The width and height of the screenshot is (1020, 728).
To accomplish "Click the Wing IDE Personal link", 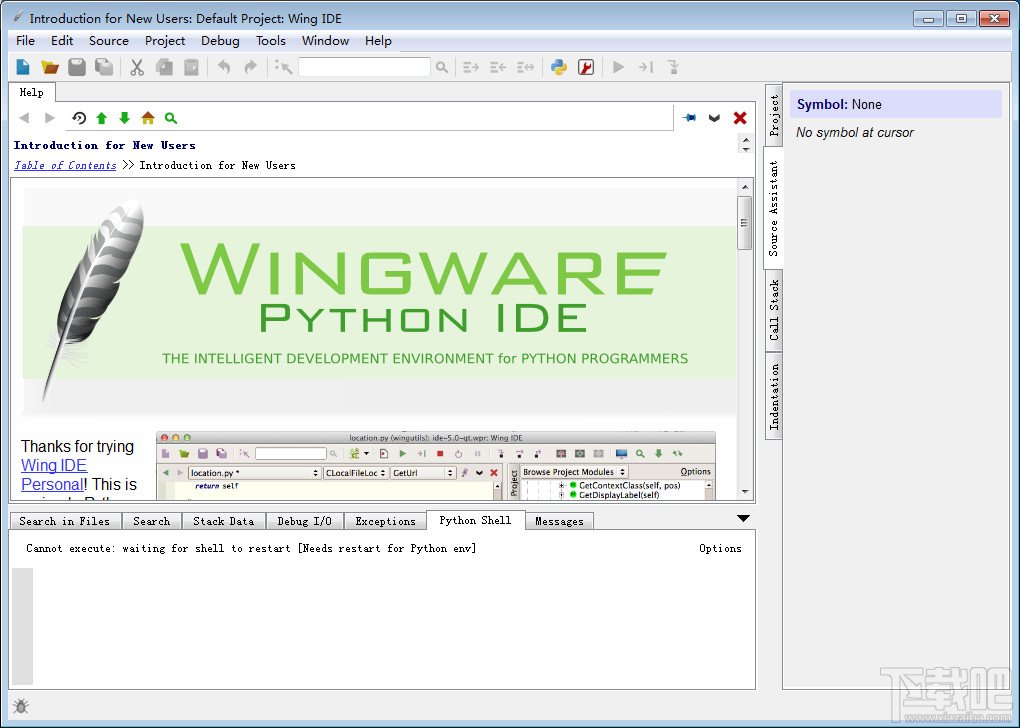I will point(54,475).
